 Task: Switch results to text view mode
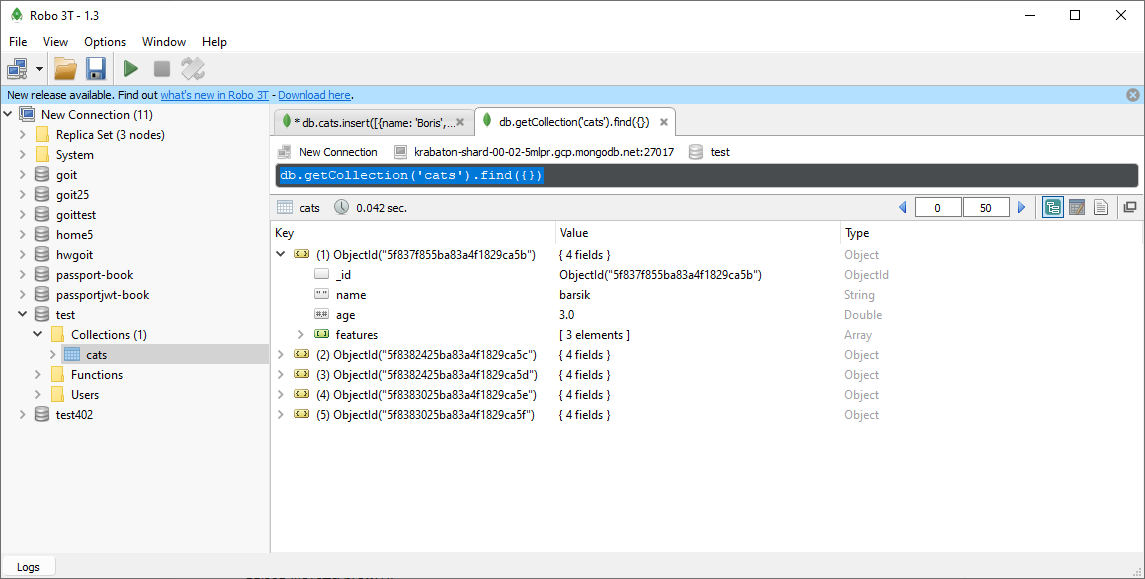(x=1101, y=208)
